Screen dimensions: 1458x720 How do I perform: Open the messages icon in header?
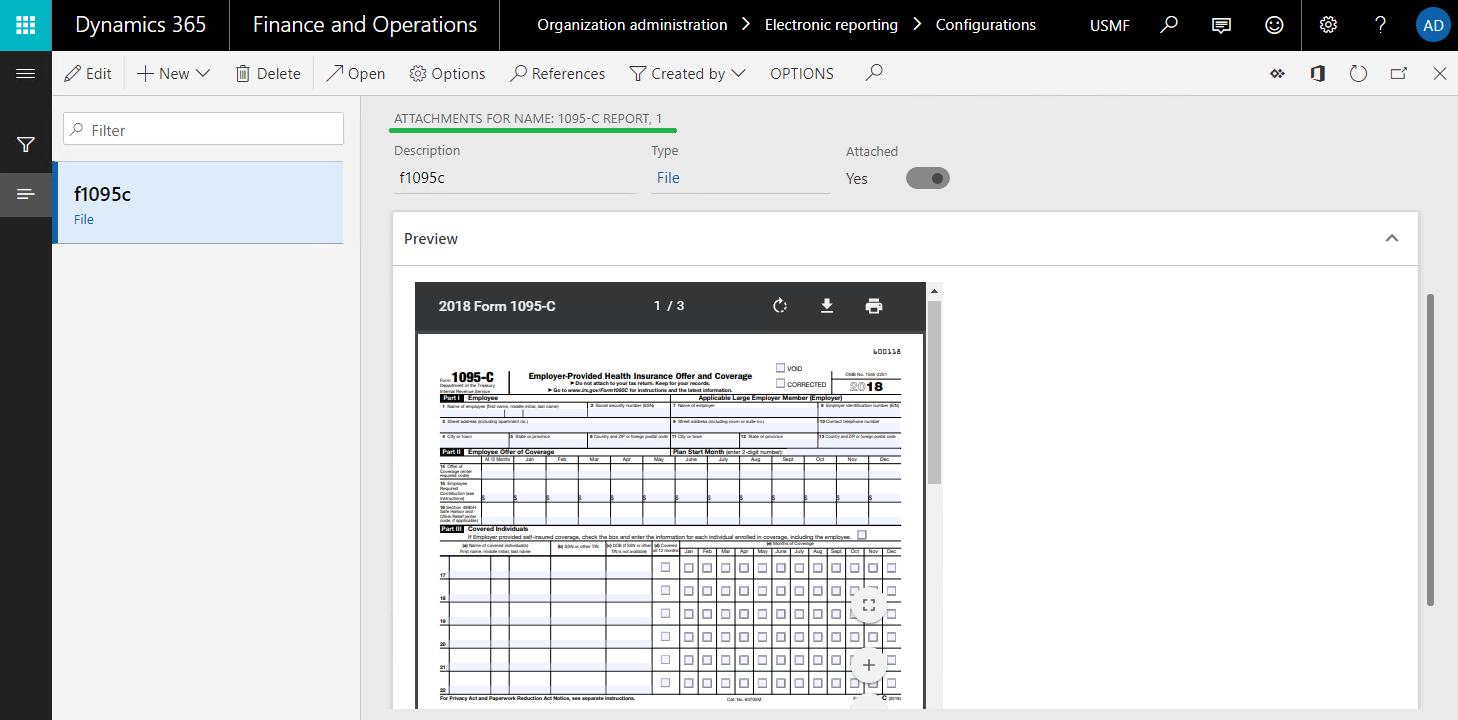(1221, 25)
